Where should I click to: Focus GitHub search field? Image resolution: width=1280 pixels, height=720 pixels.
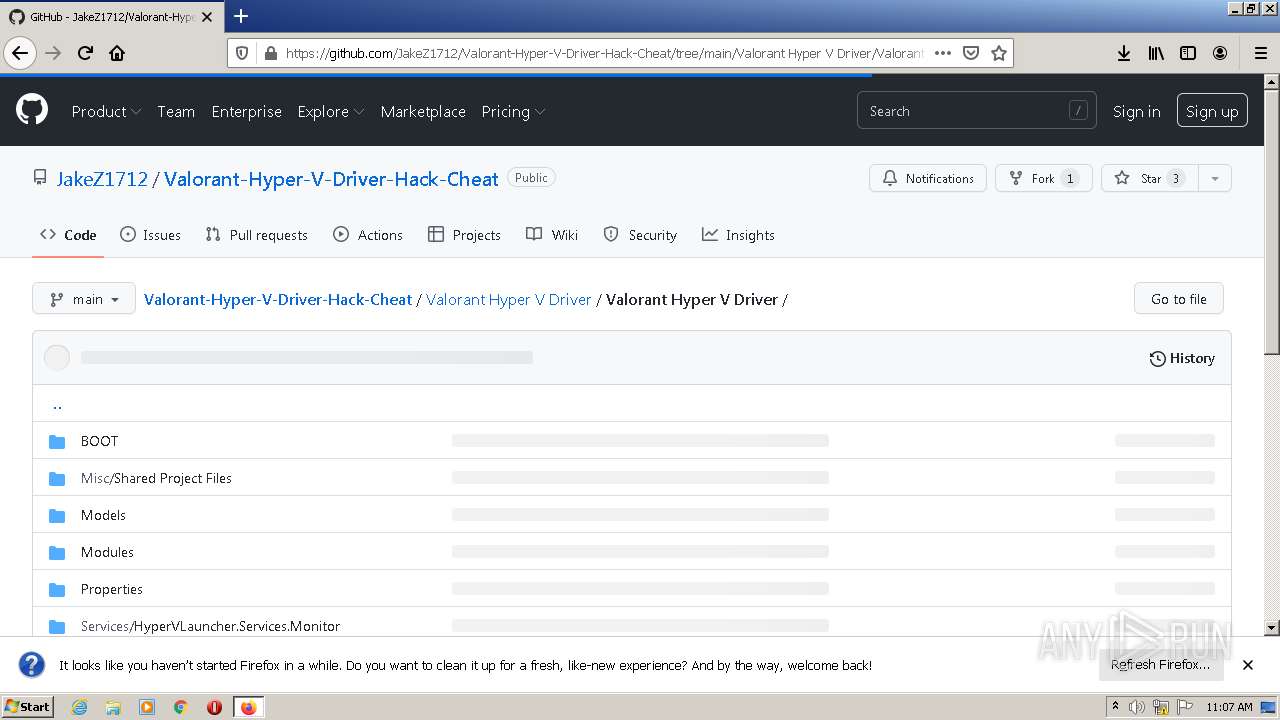976,111
